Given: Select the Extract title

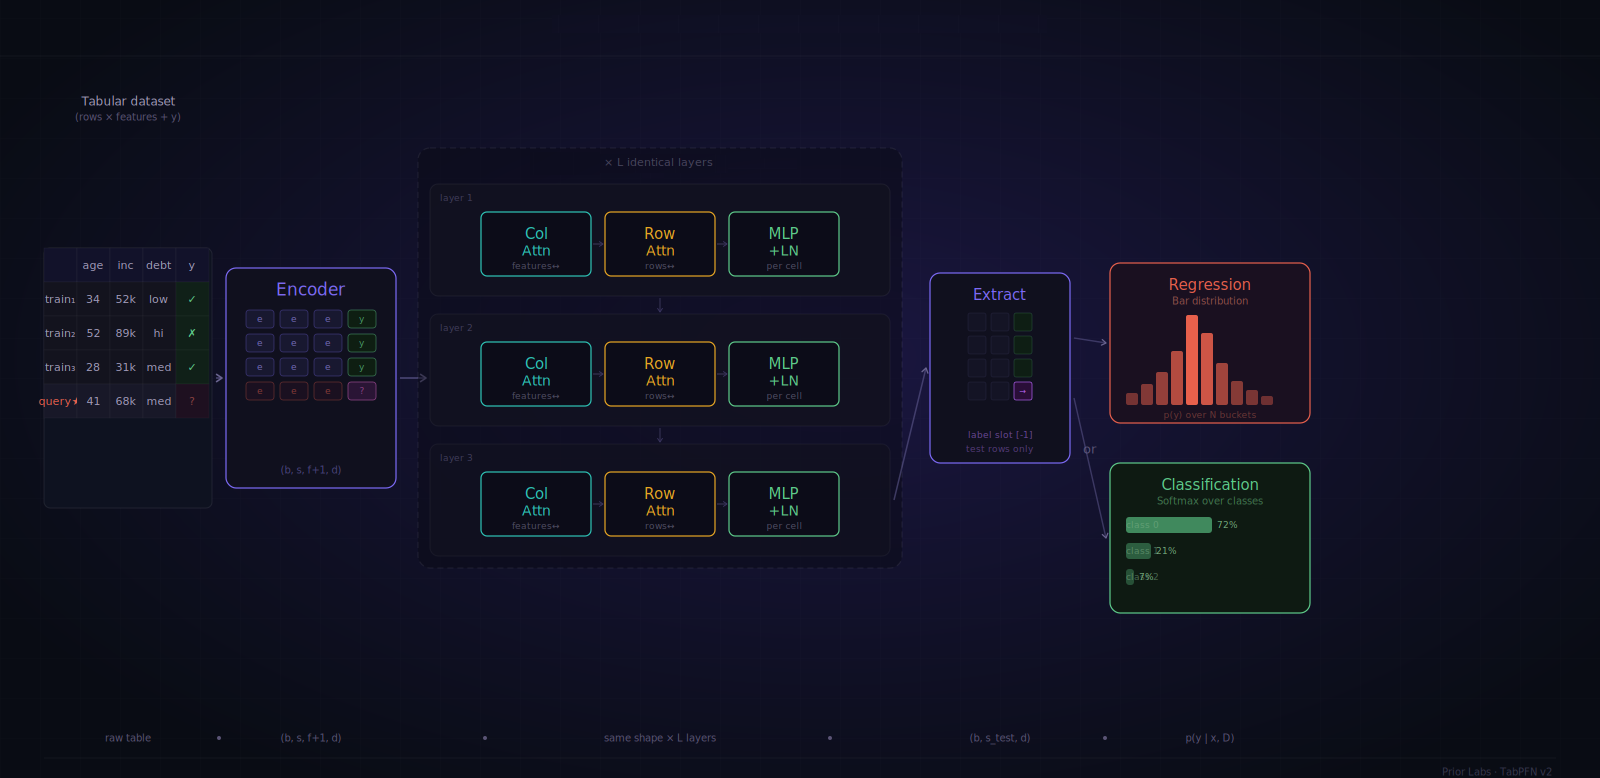Looking at the screenshot, I should (x=999, y=294).
